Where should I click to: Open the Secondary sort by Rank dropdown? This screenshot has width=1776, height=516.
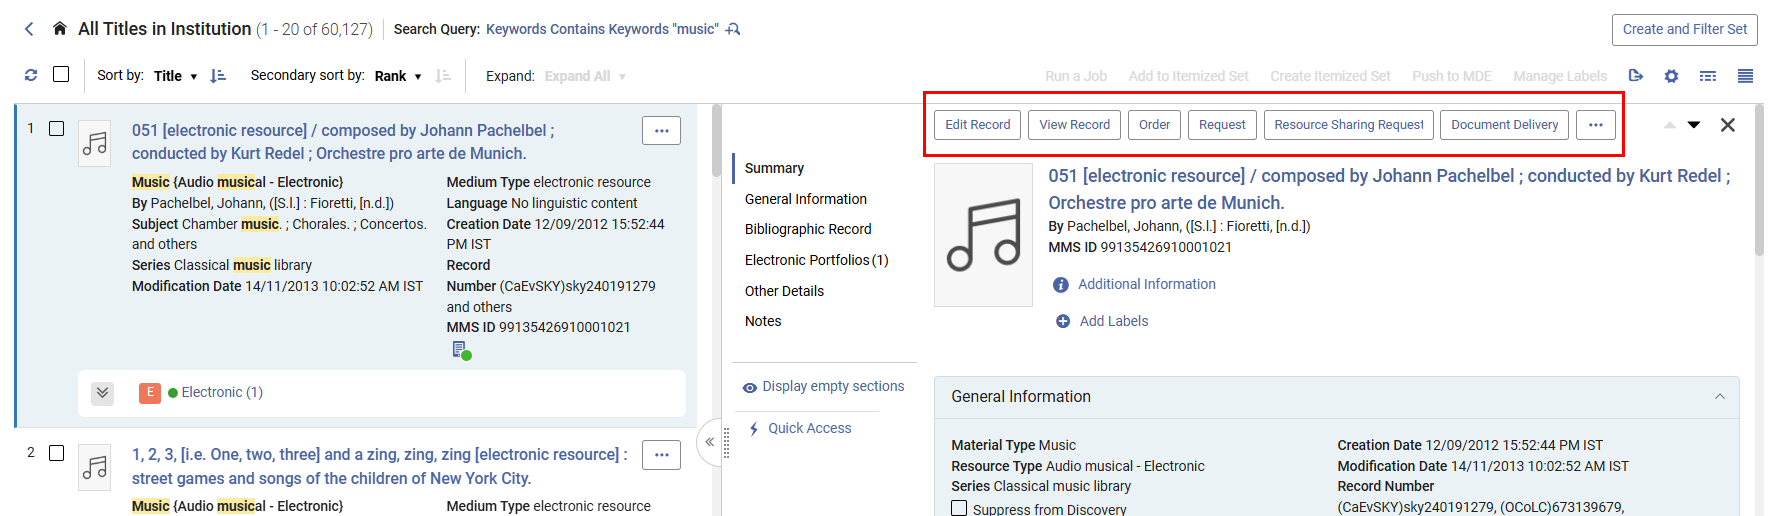click(x=398, y=76)
